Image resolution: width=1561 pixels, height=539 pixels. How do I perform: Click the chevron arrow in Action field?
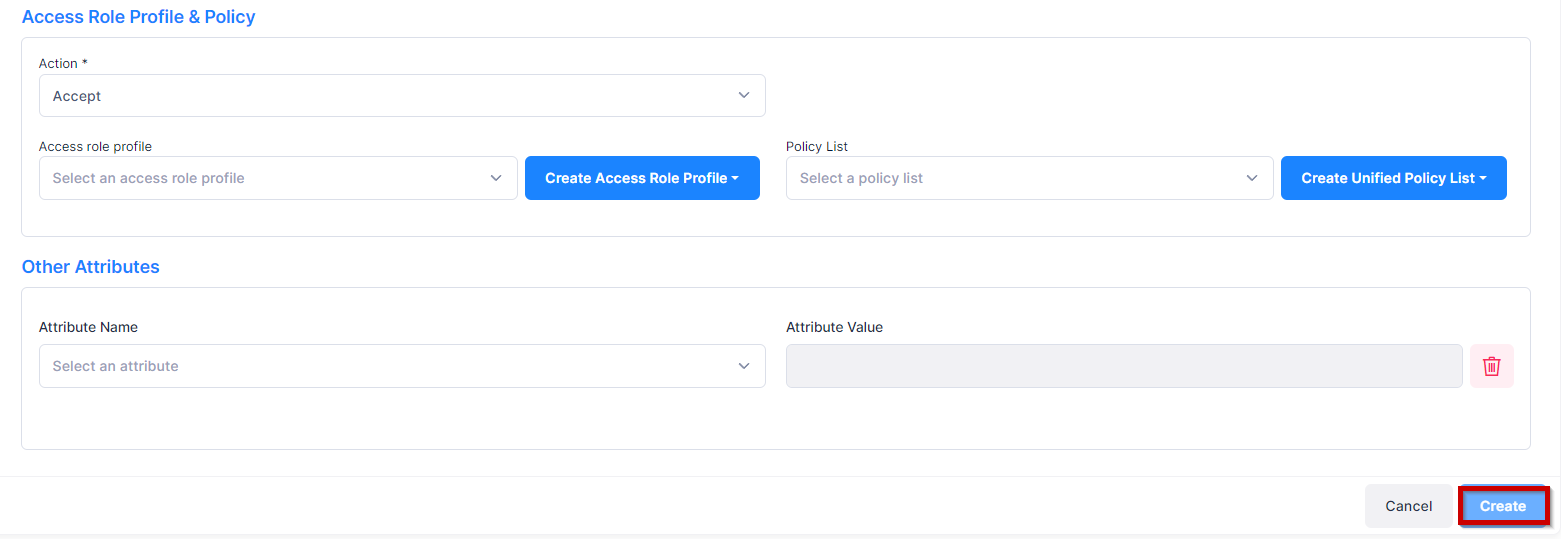coord(743,96)
